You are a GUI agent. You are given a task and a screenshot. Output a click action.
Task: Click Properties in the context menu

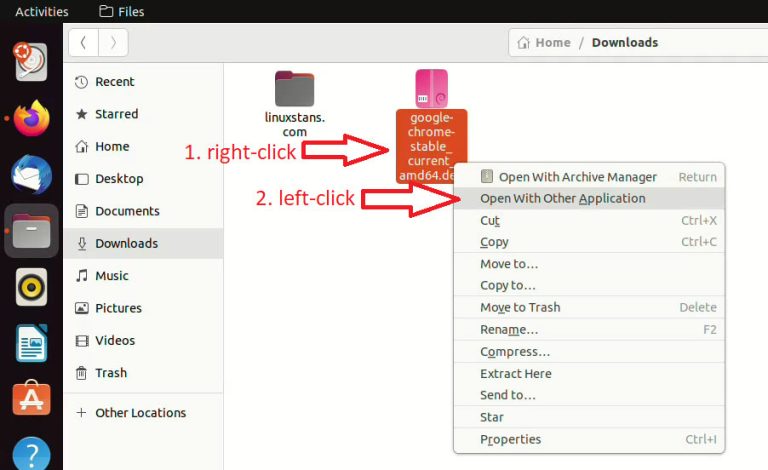coord(510,439)
